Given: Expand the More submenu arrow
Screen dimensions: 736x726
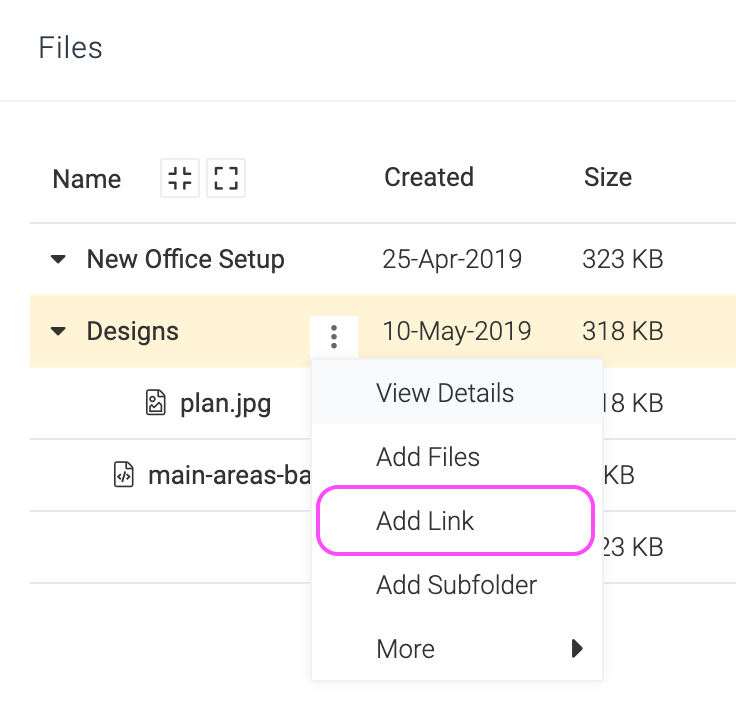Looking at the screenshot, I should tap(577, 649).
